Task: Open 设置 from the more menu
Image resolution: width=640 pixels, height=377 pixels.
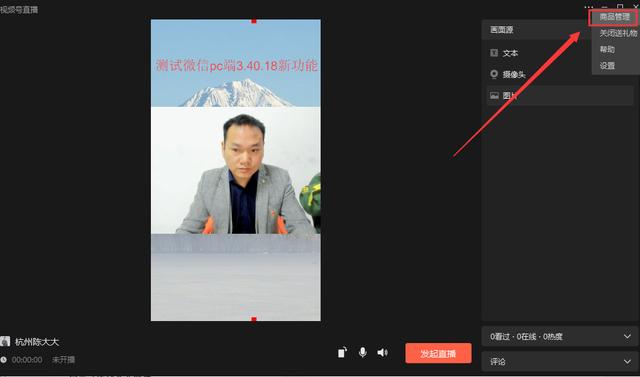Action: click(x=607, y=66)
